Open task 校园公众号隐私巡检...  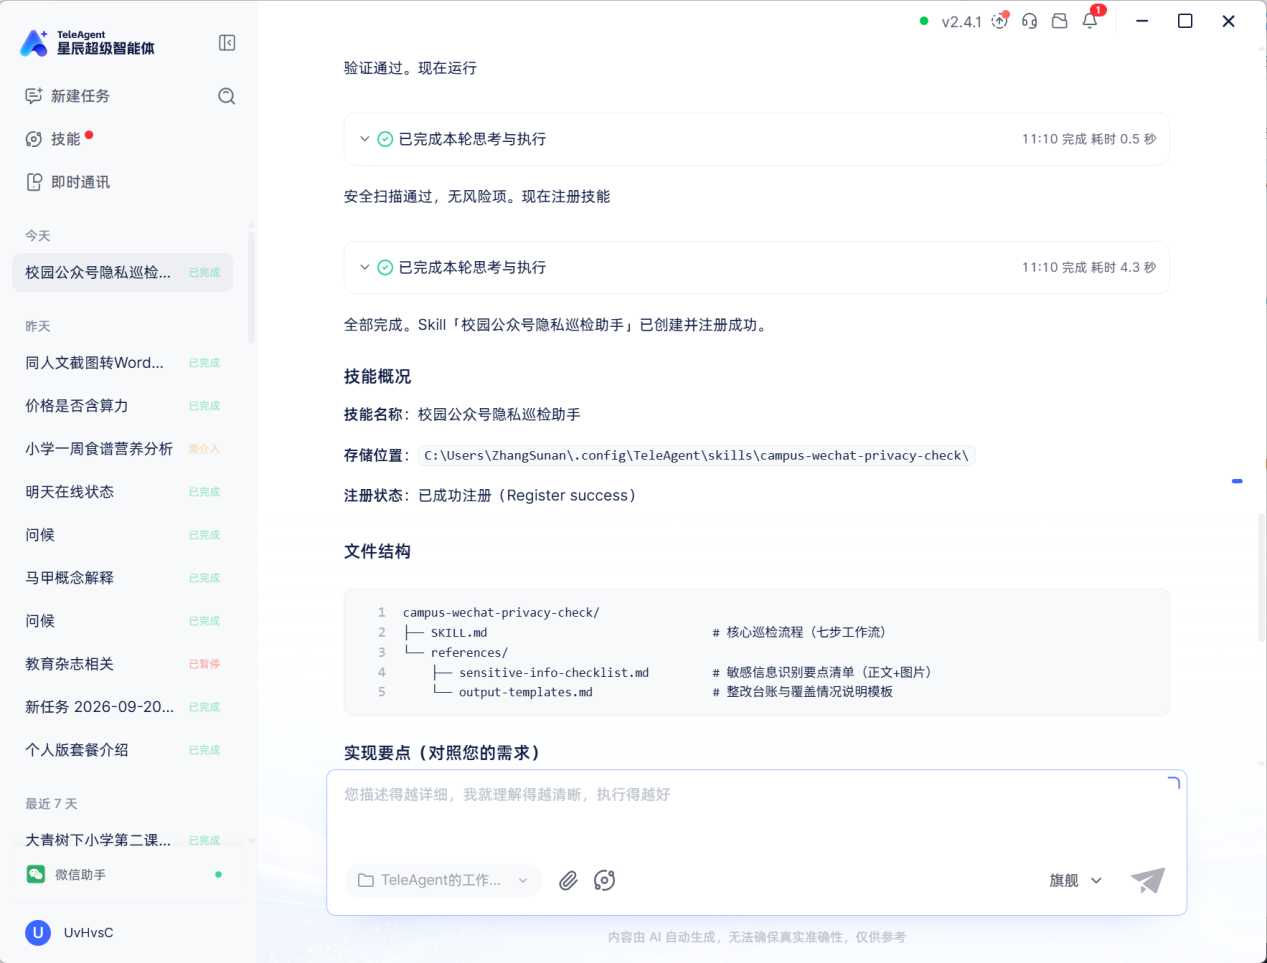pos(122,272)
